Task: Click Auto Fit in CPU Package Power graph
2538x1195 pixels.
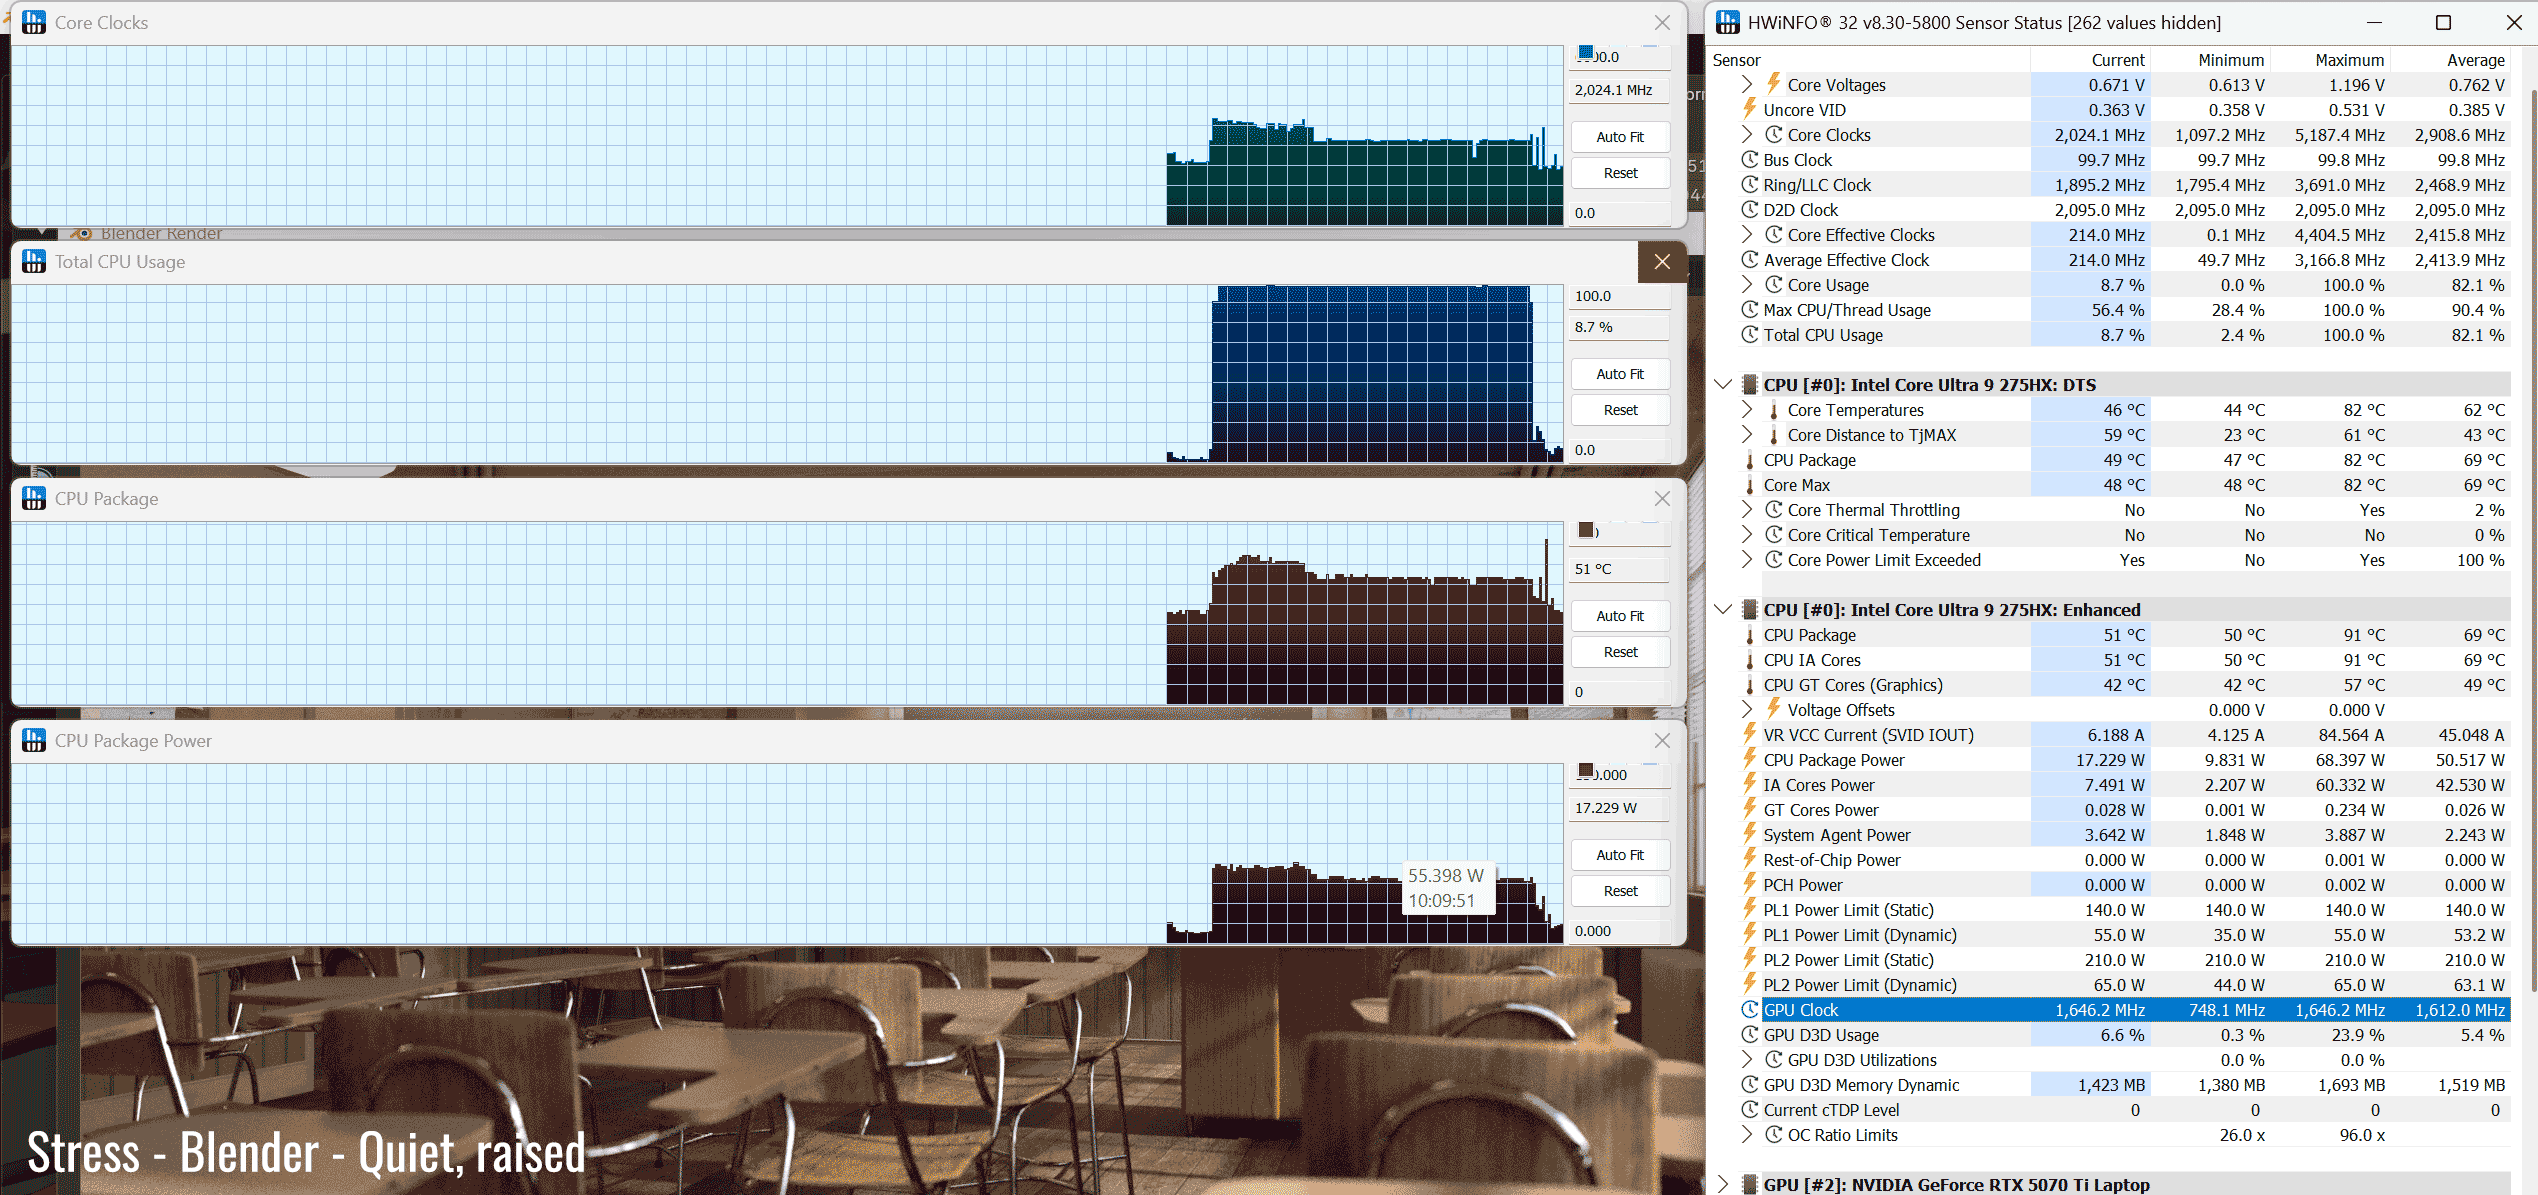Action: (1619, 855)
